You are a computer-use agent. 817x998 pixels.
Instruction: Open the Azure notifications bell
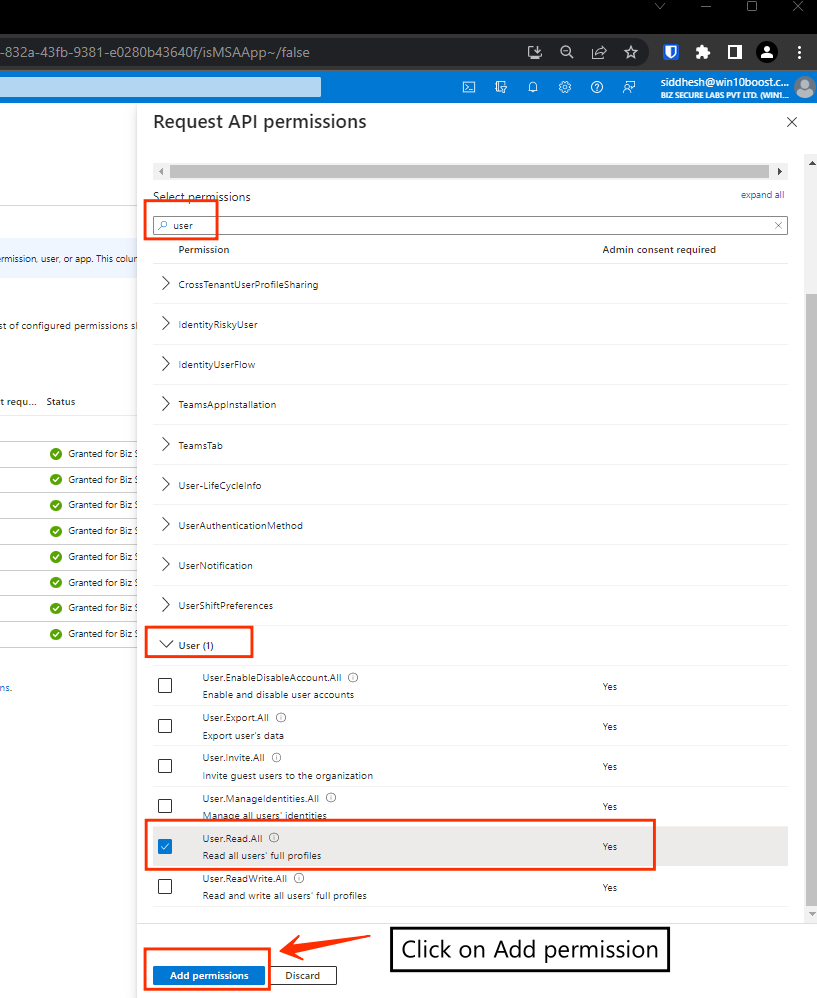pos(533,87)
